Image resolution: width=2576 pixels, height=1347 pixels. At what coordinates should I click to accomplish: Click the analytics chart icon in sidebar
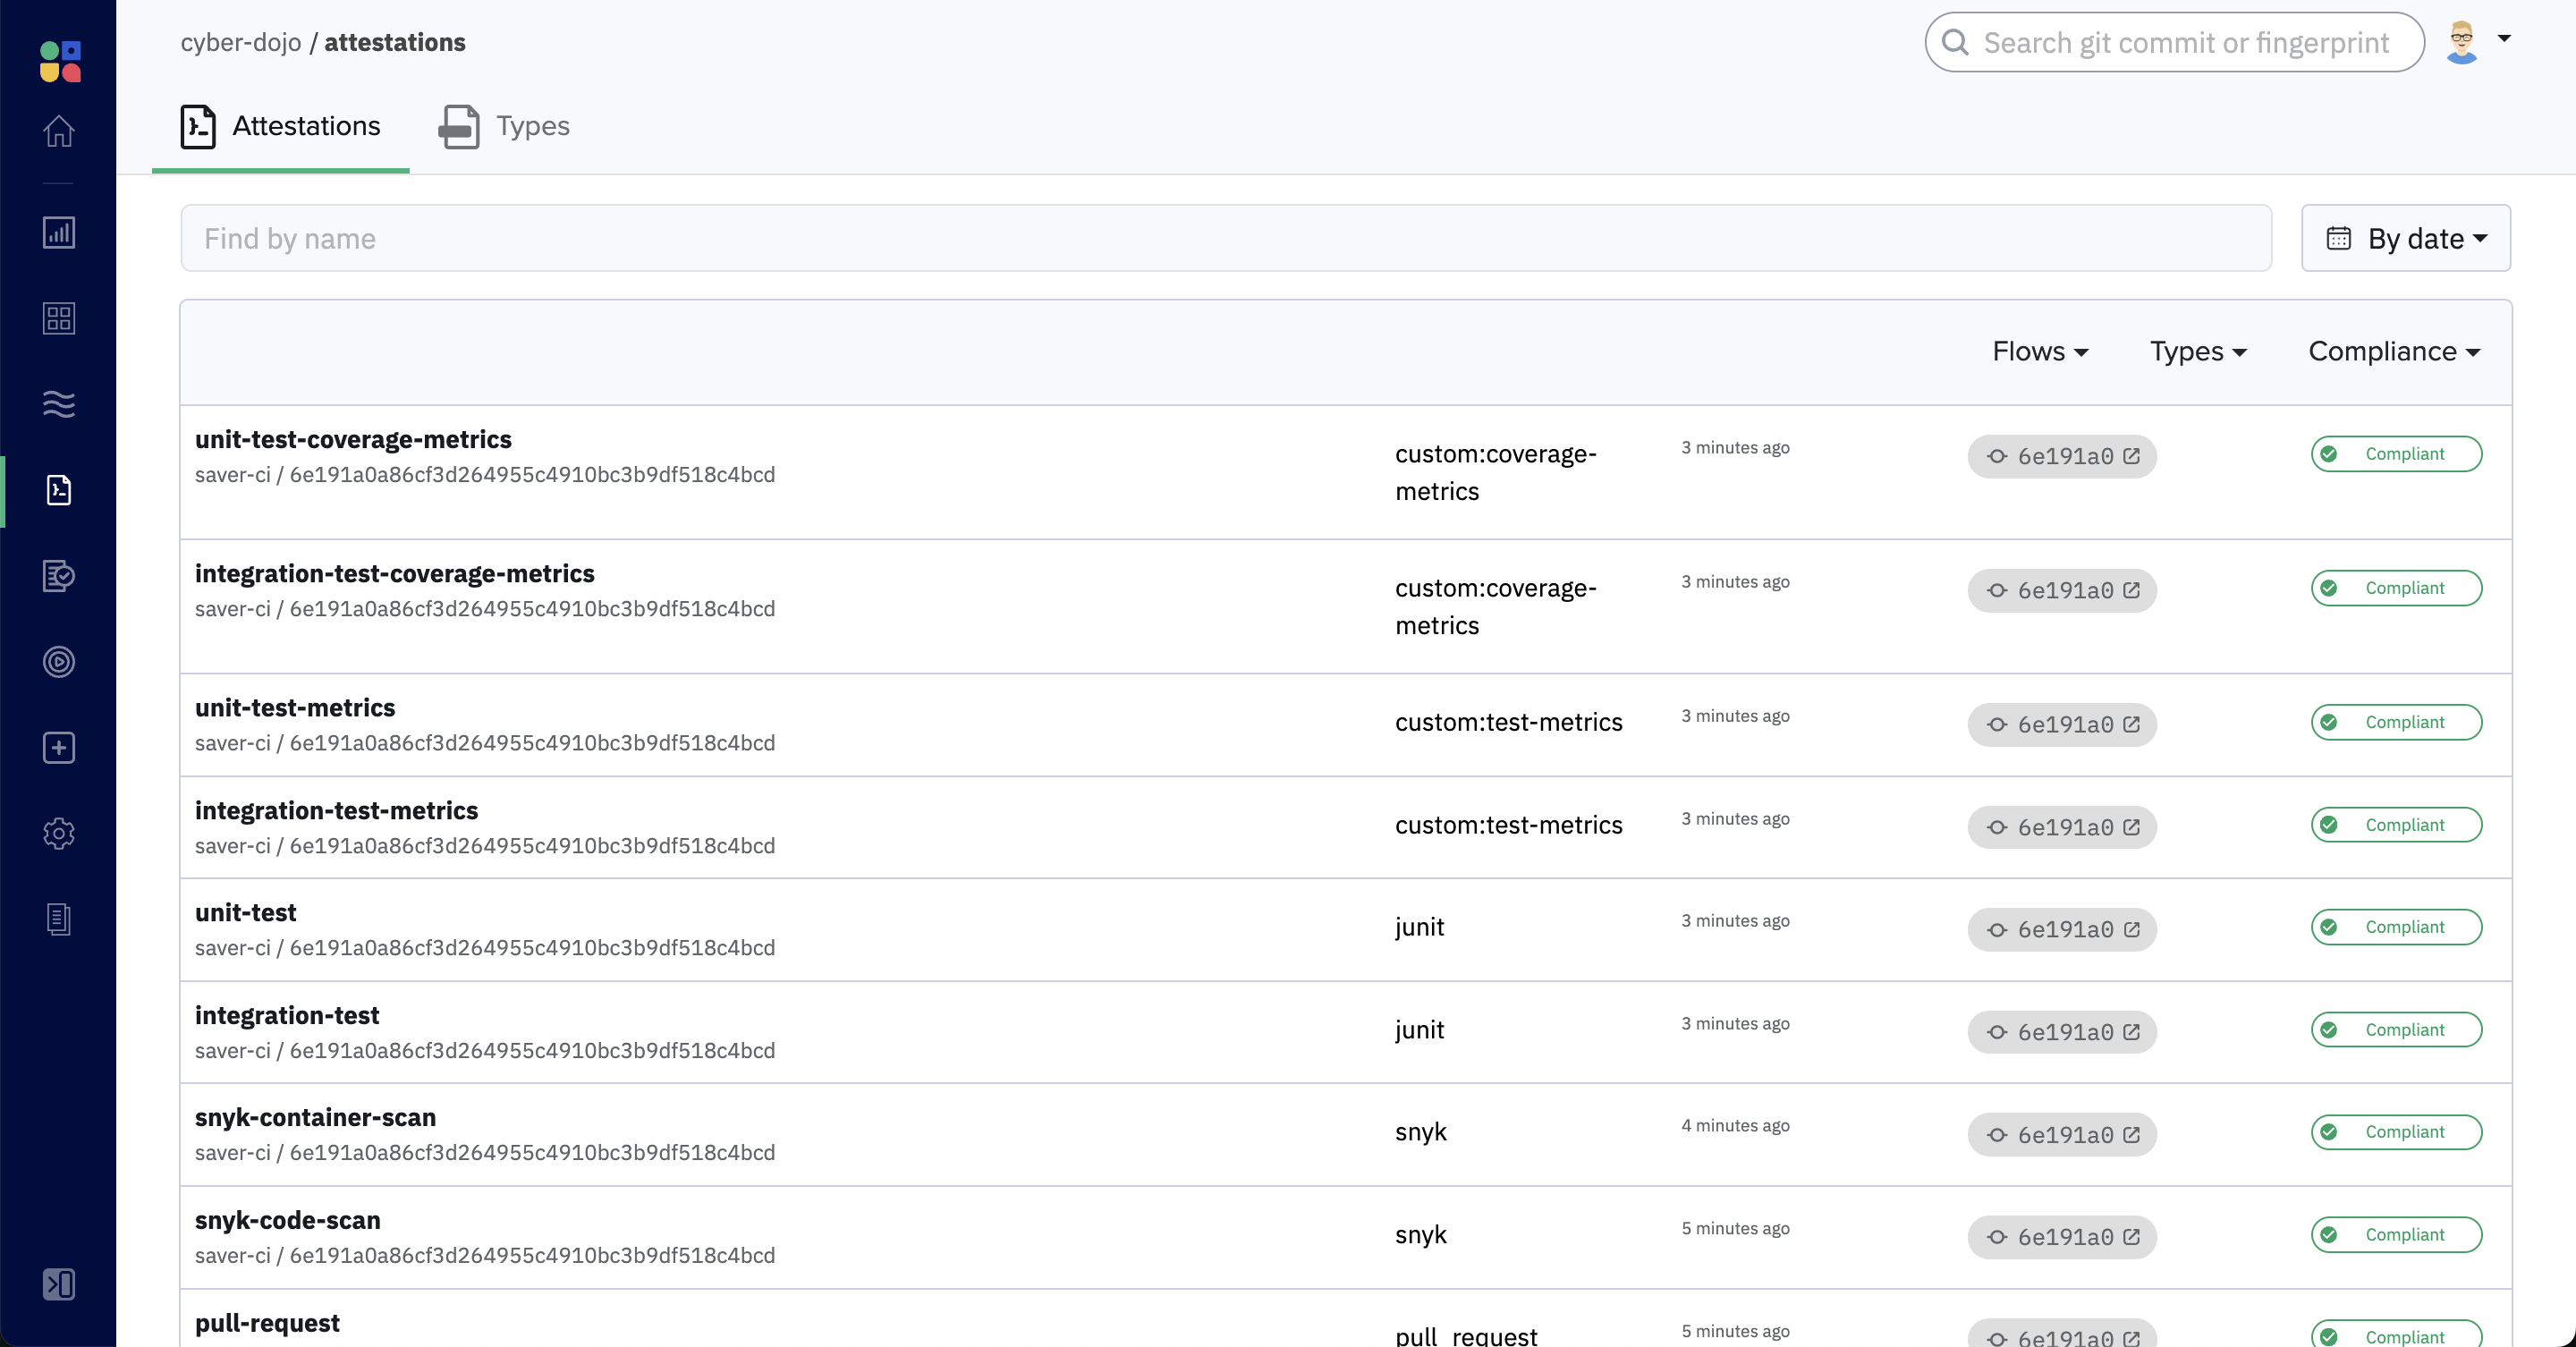[x=60, y=233]
